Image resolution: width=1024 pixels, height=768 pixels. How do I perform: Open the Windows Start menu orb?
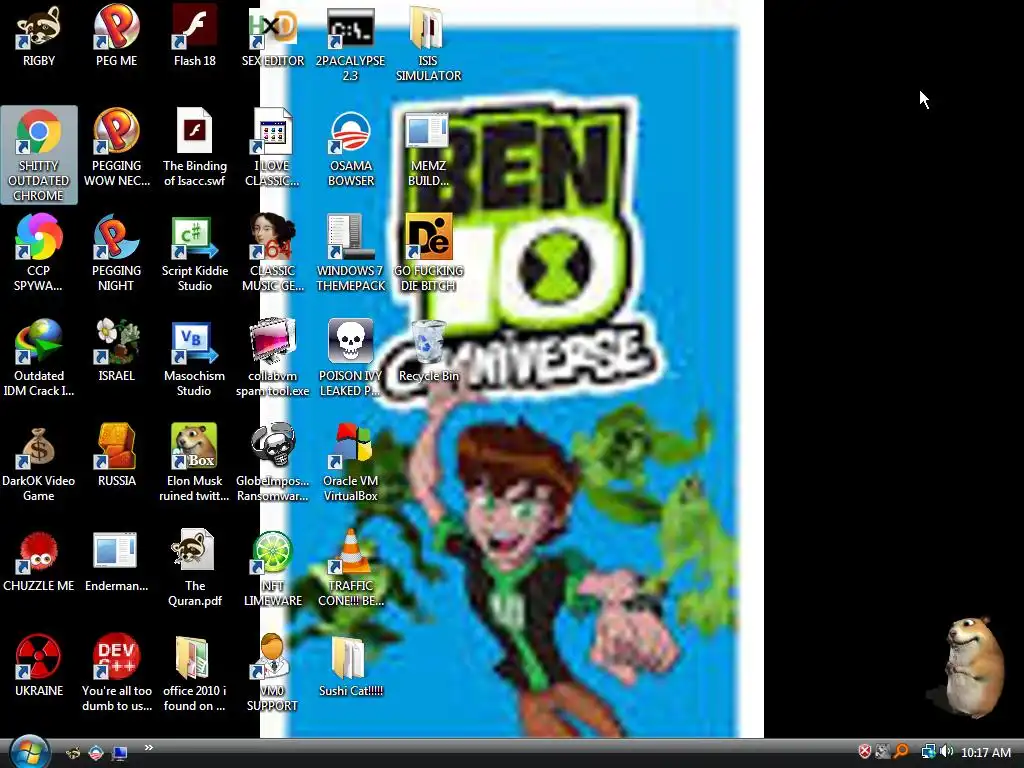point(29,752)
